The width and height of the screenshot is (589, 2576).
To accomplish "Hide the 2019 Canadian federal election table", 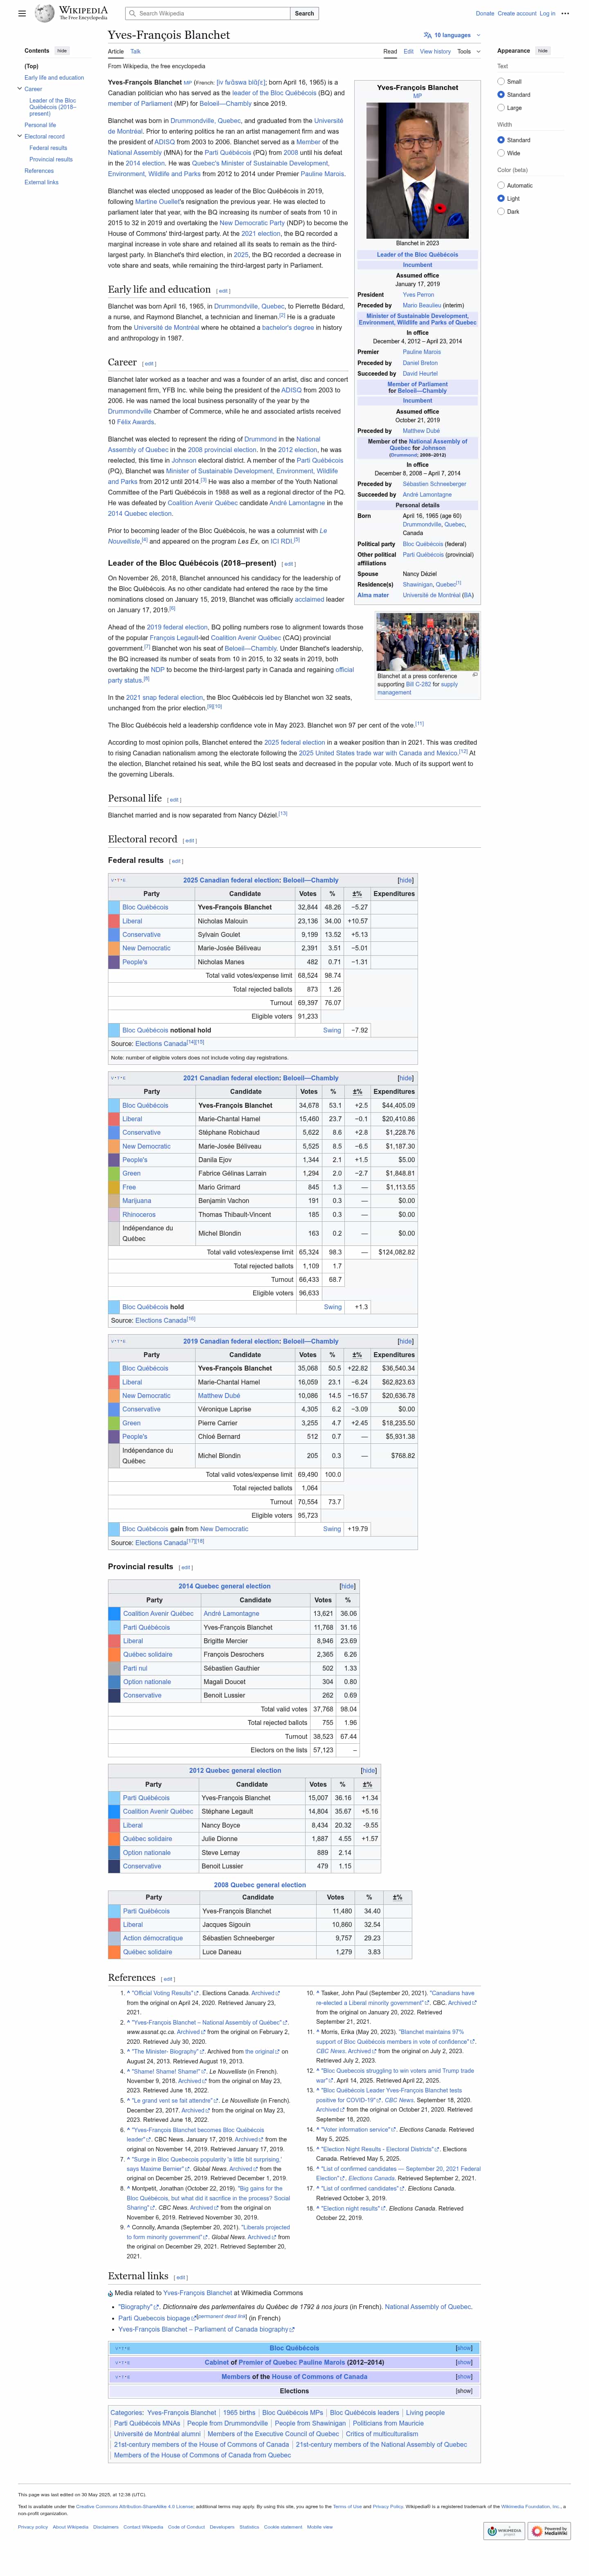I will pos(405,1341).
